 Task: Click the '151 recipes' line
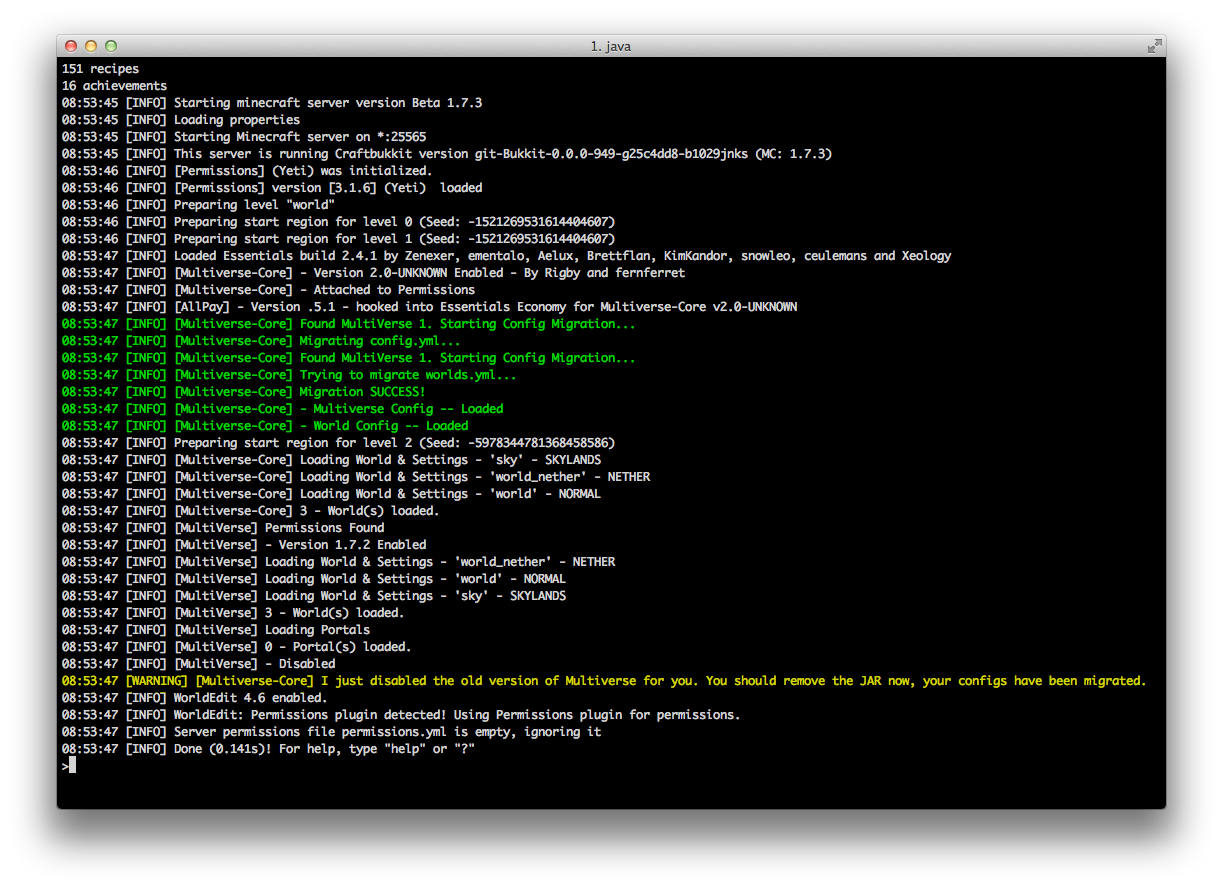[x=100, y=69]
